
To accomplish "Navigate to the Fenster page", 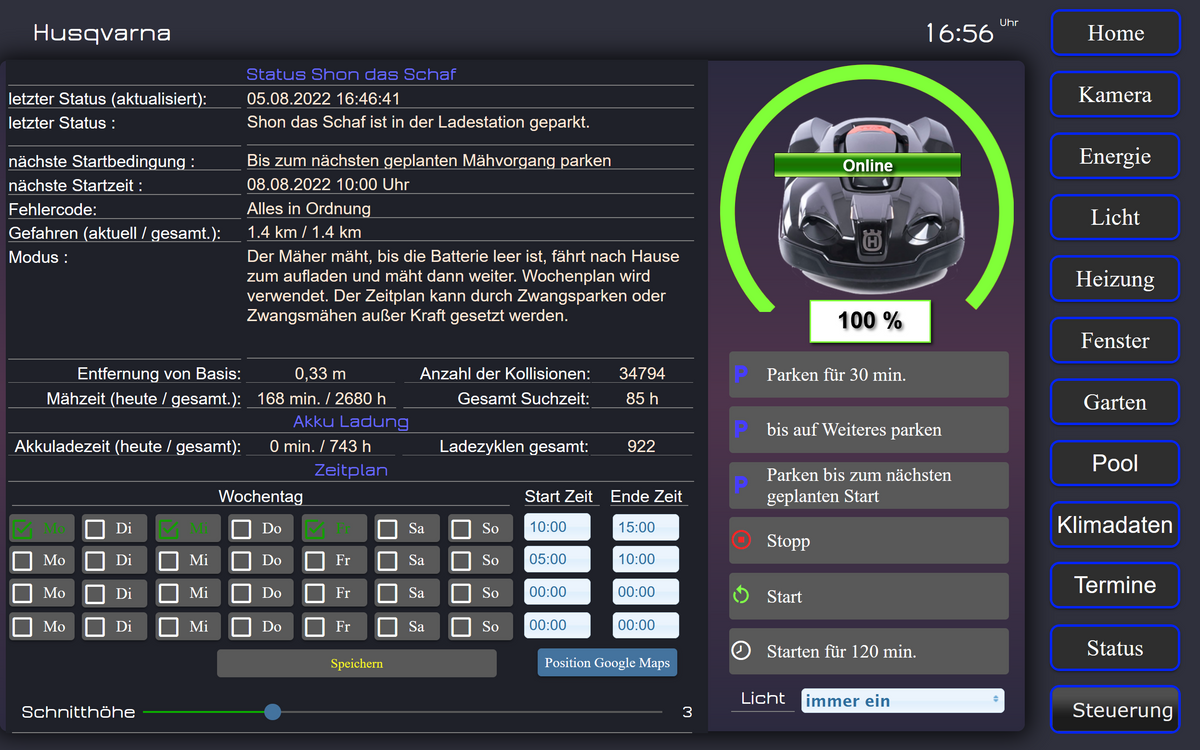I will click(1115, 340).
